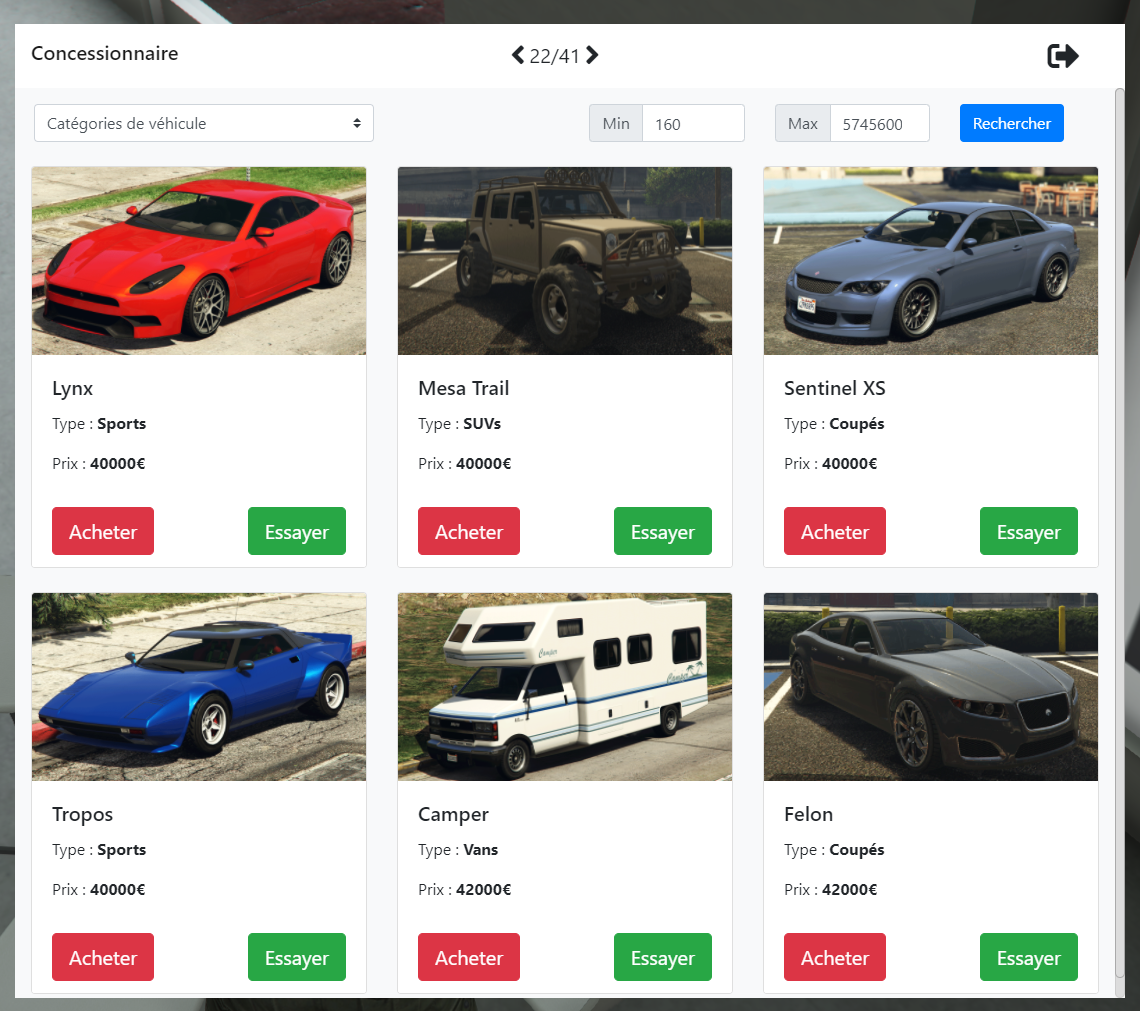The width and height of the screenshot is (1140, 1011).
Task: View the Camper vehicle photo
Action: [564, 686]
